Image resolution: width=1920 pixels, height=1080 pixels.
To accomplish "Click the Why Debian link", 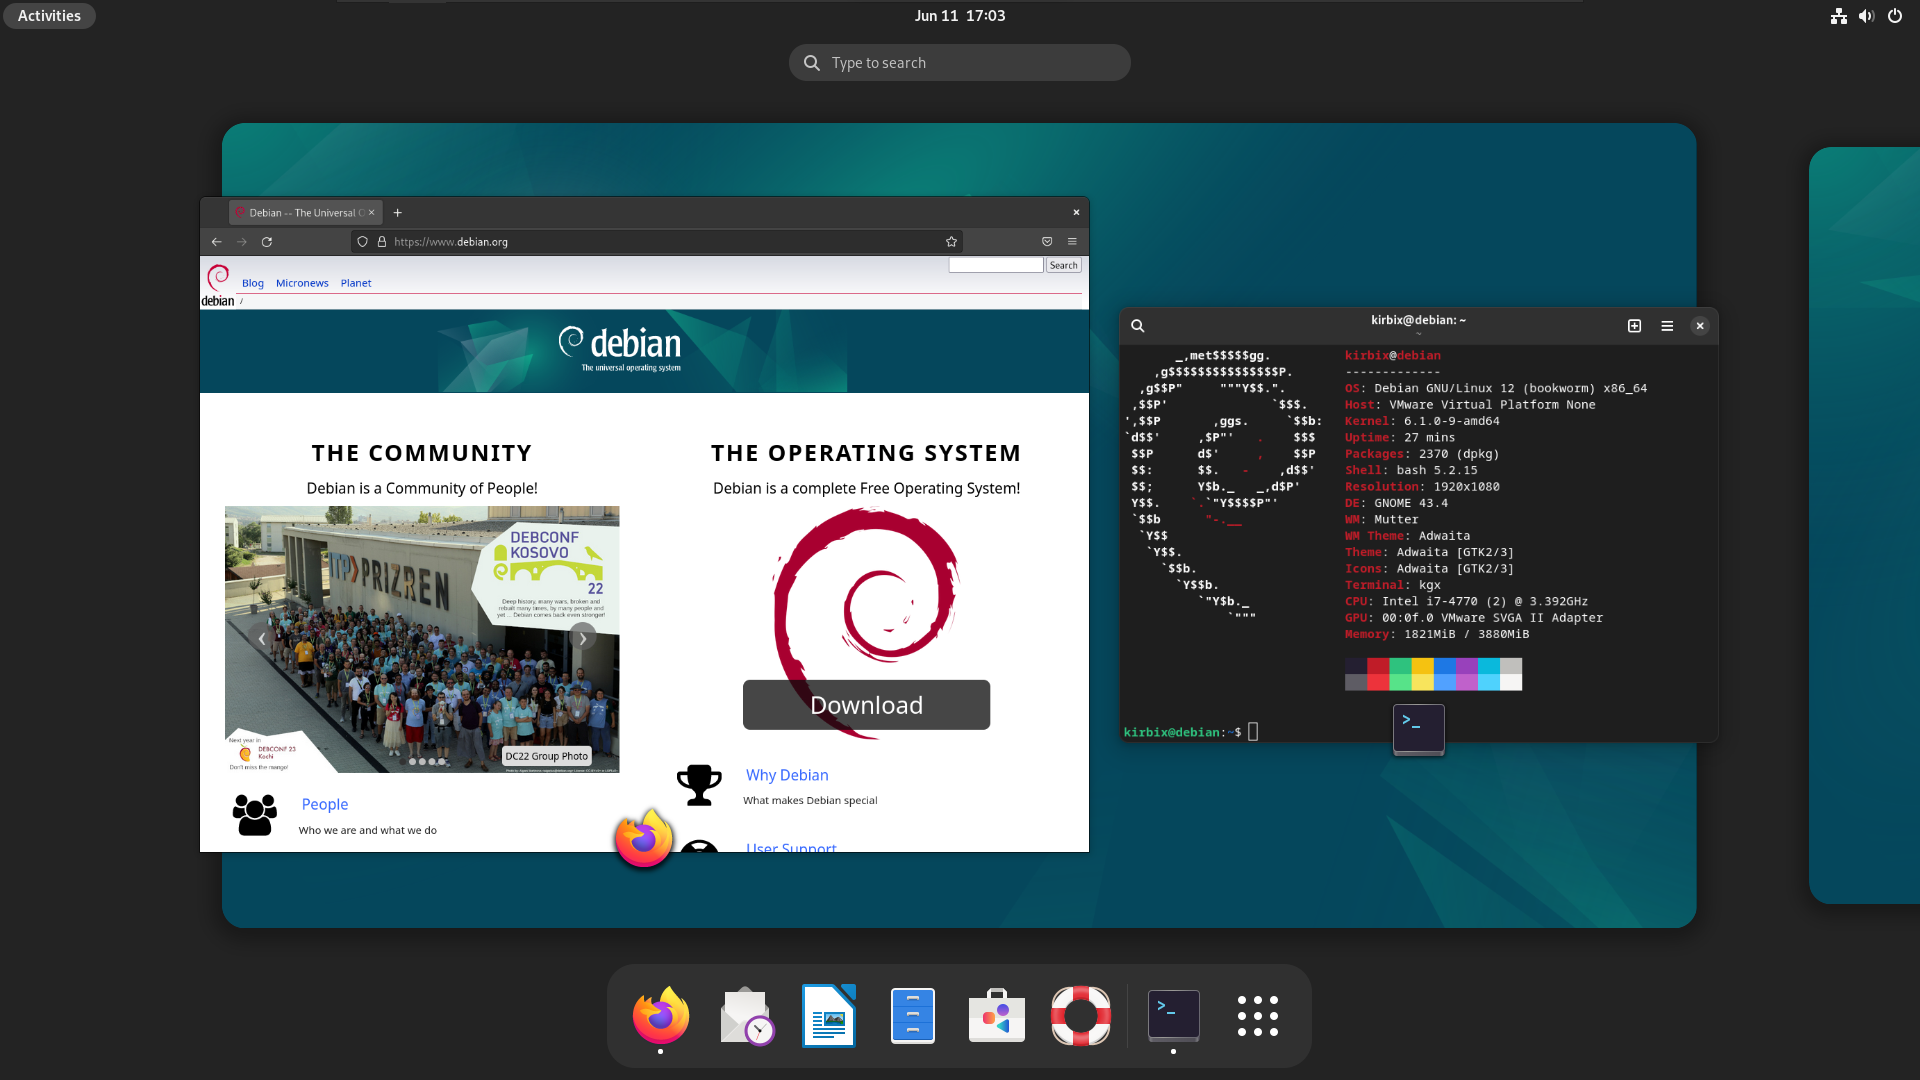I will coord(786,774).
